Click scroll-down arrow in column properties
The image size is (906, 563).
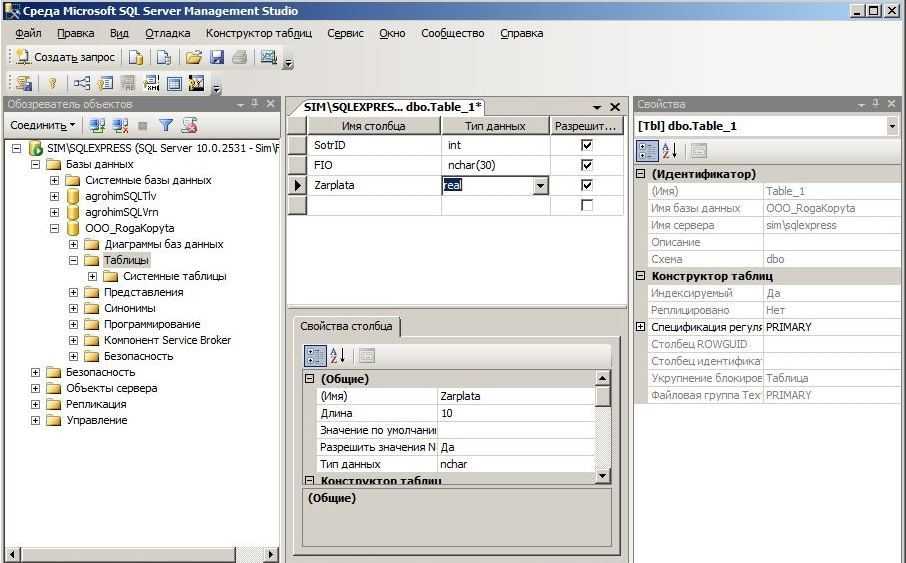point(602,476)
